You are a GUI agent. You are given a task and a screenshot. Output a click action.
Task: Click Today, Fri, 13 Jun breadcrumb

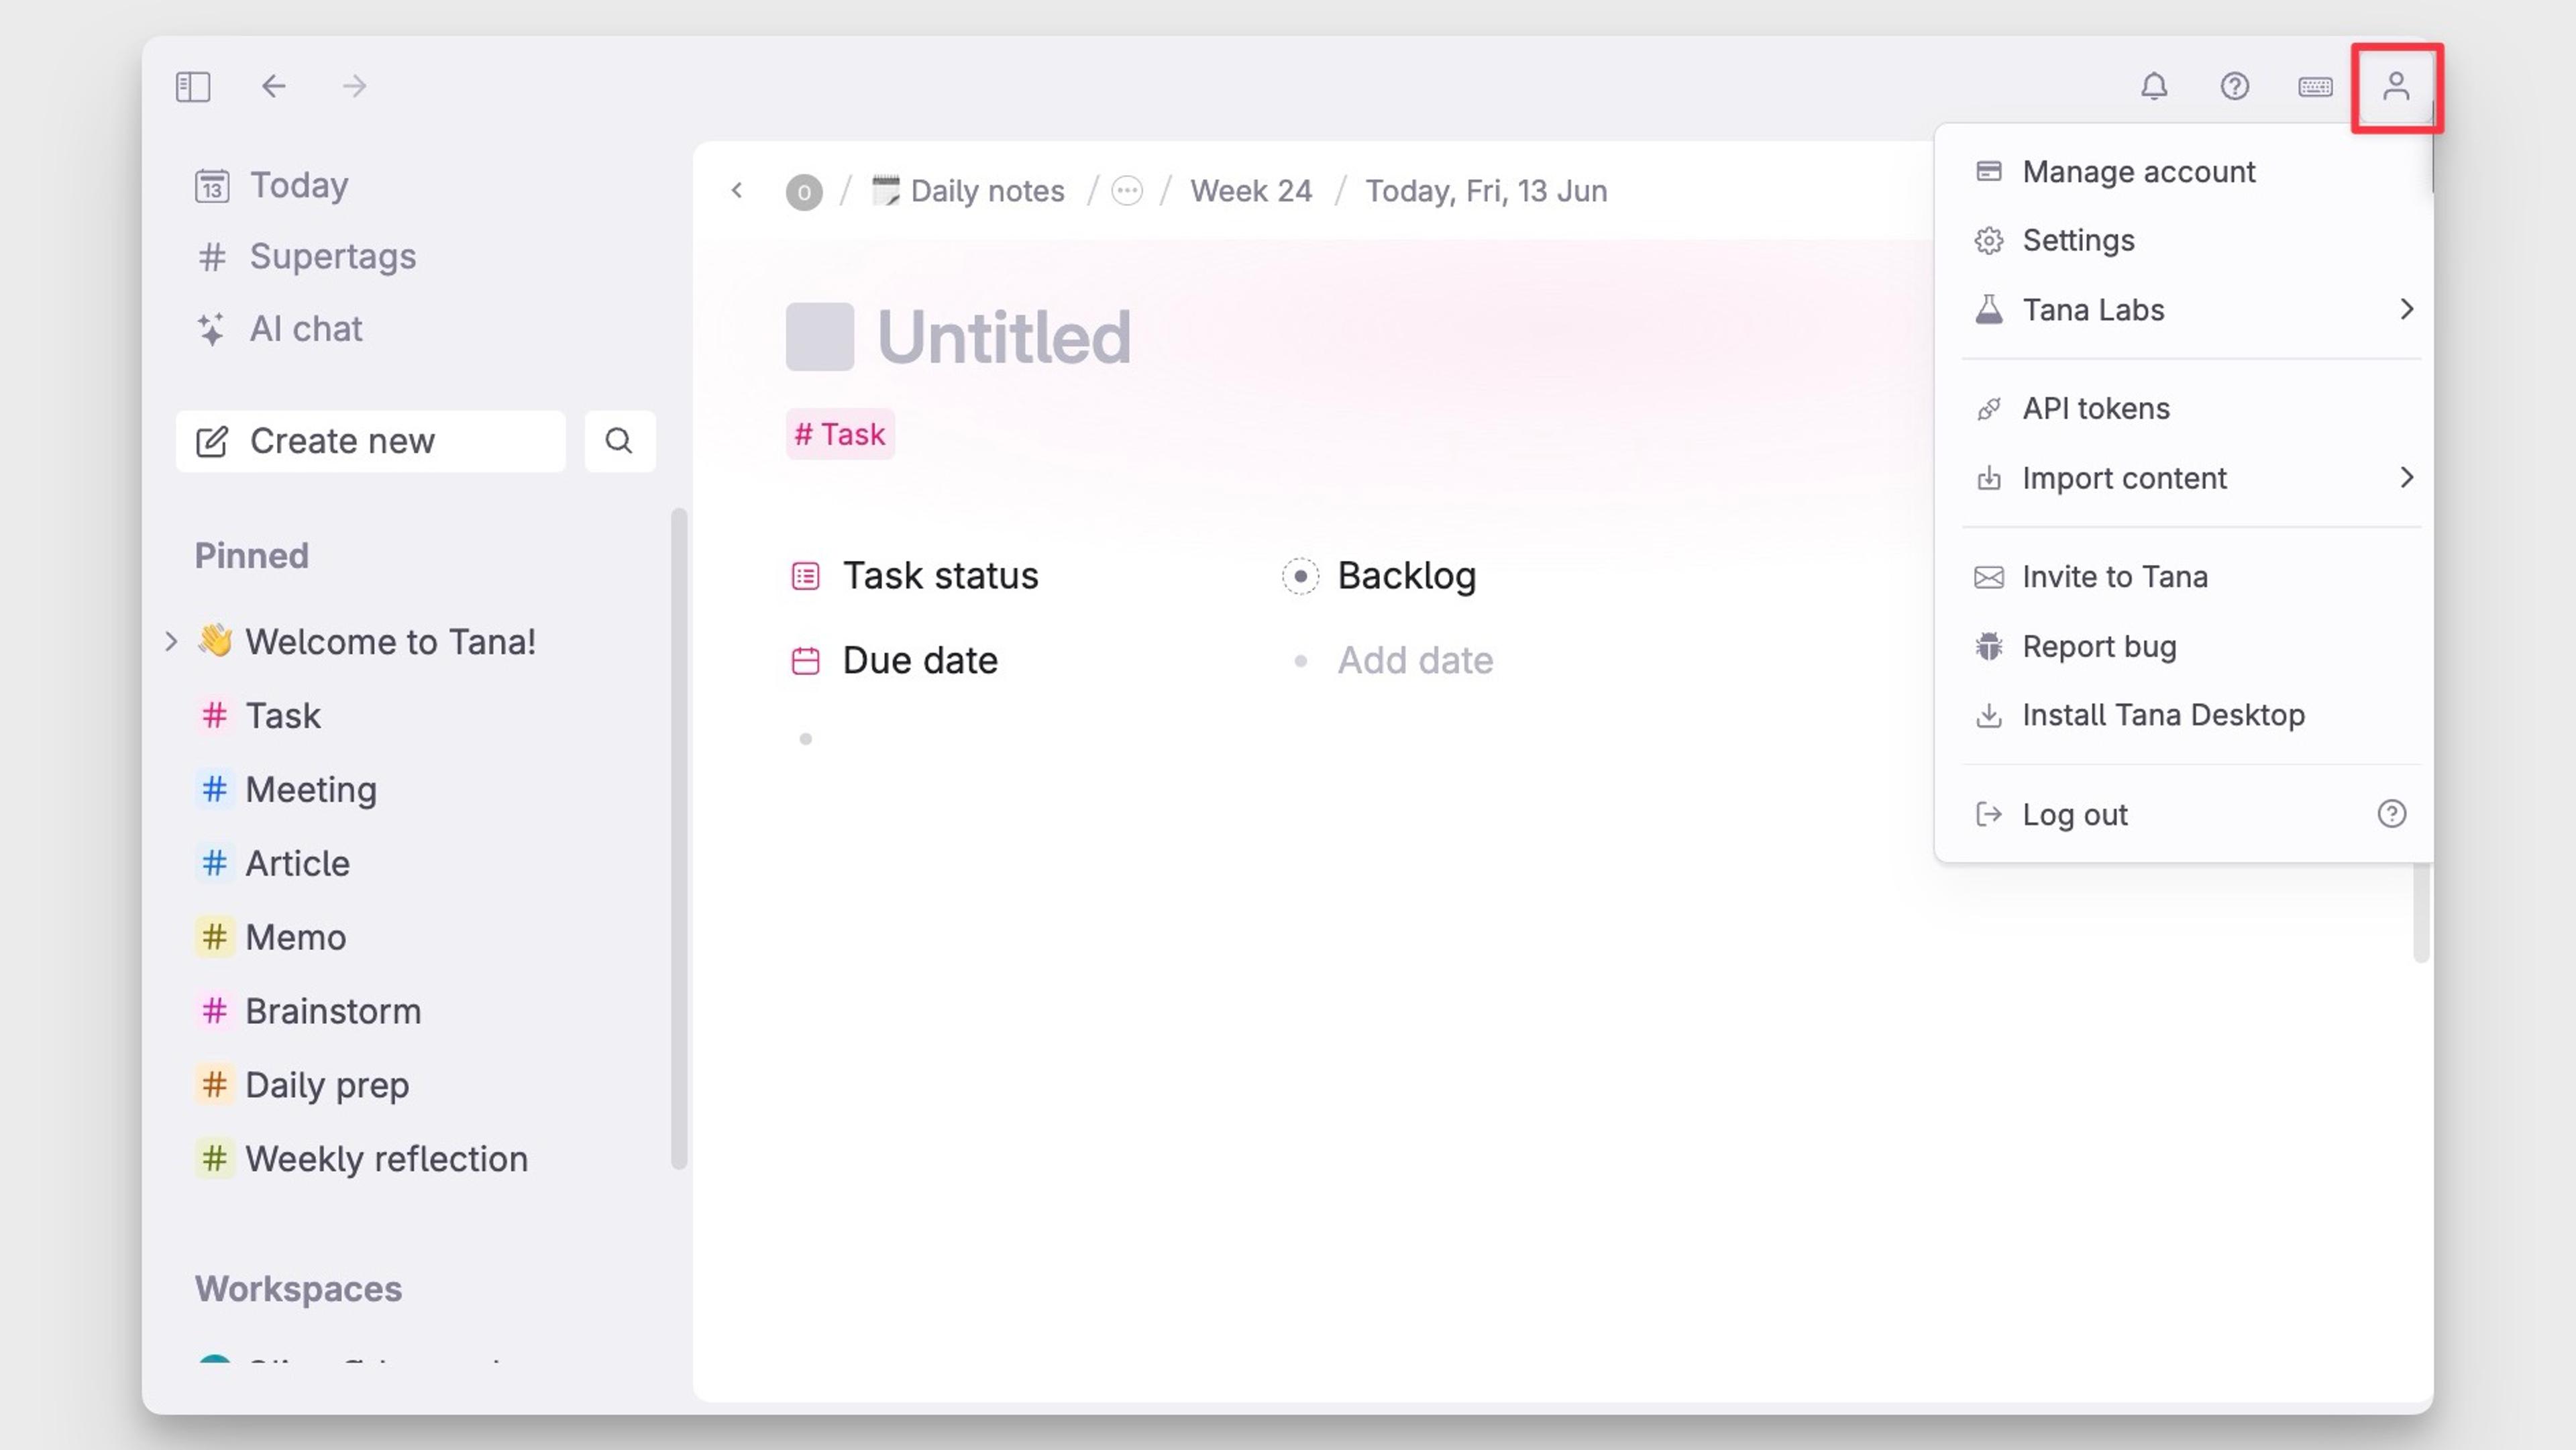(x=1486, y=191)
